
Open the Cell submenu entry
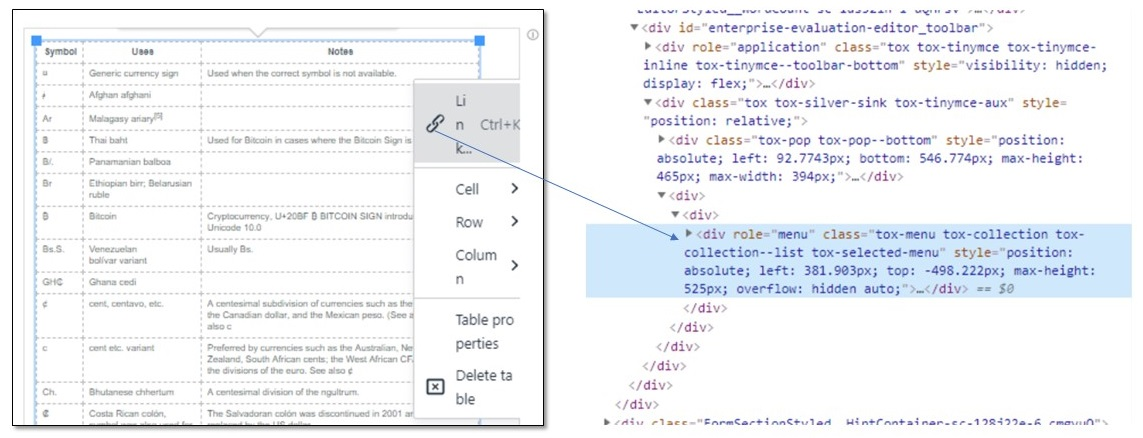click(467, 189)
